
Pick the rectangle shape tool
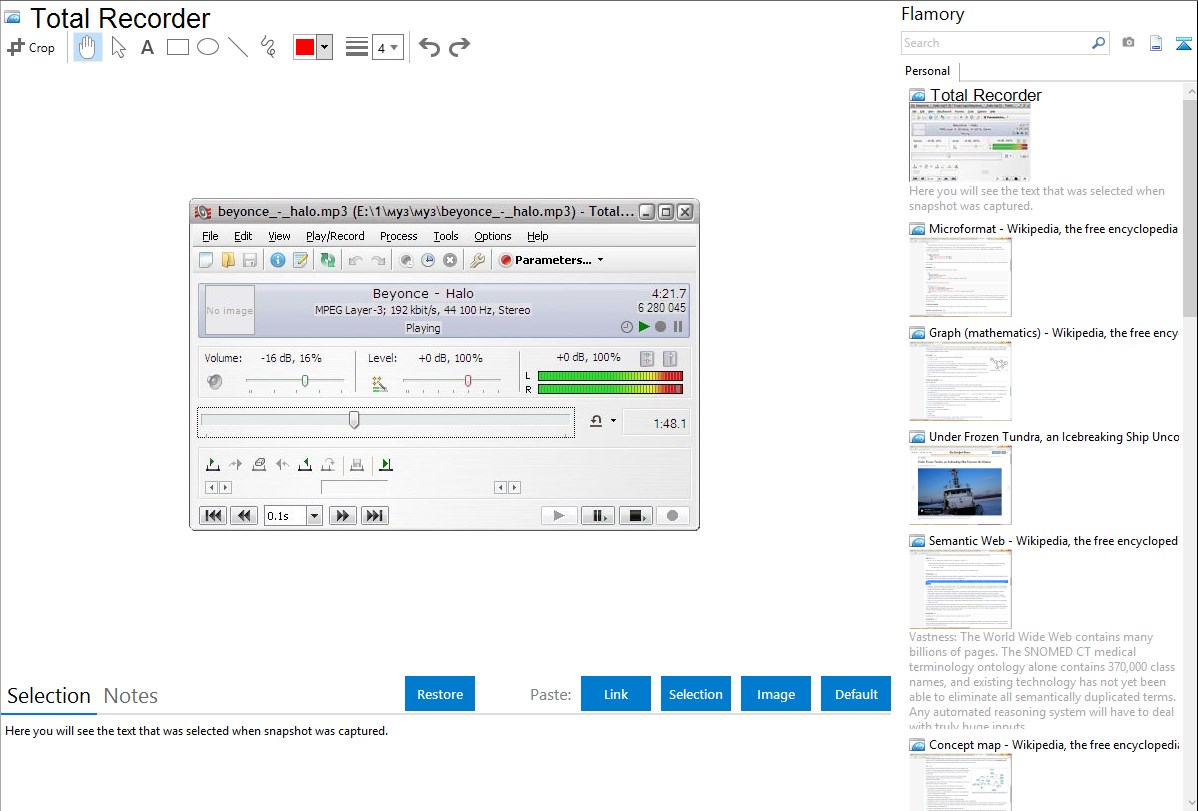(x=178, y=47)
